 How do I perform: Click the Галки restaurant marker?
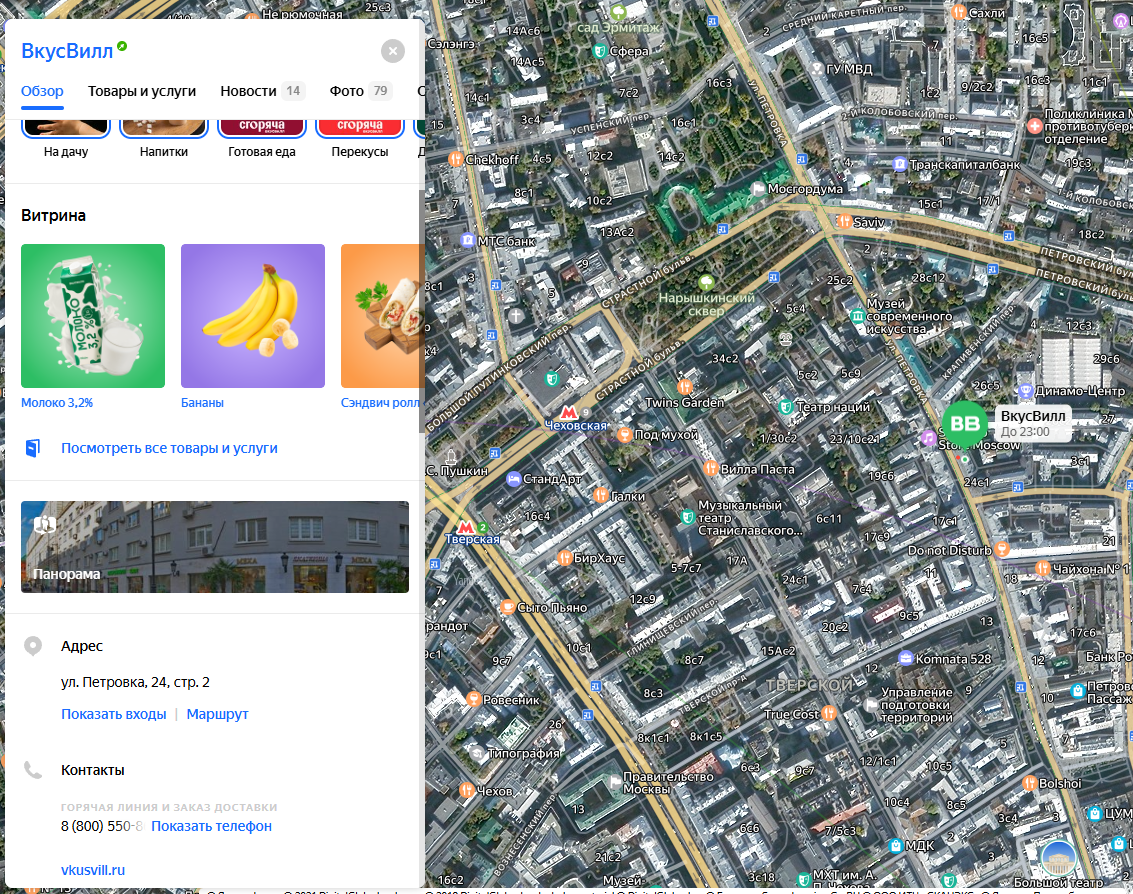point(600,496)
